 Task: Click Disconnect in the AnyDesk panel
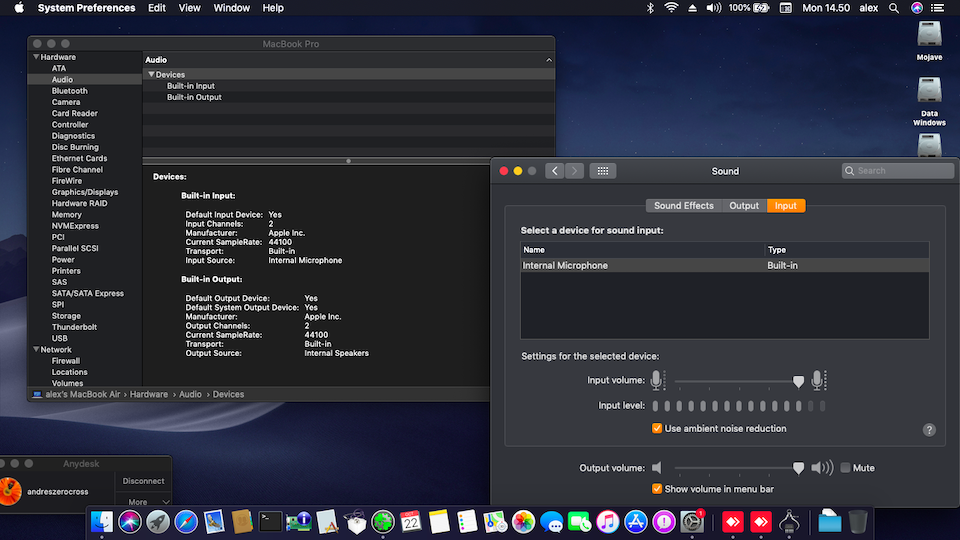point(143,481)
